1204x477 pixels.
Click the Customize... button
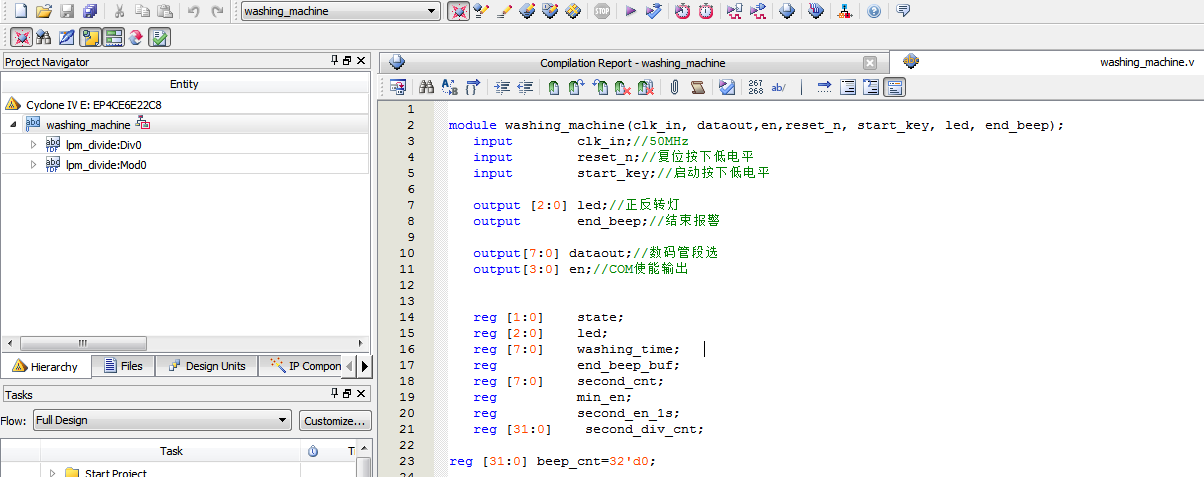point(335,421)
